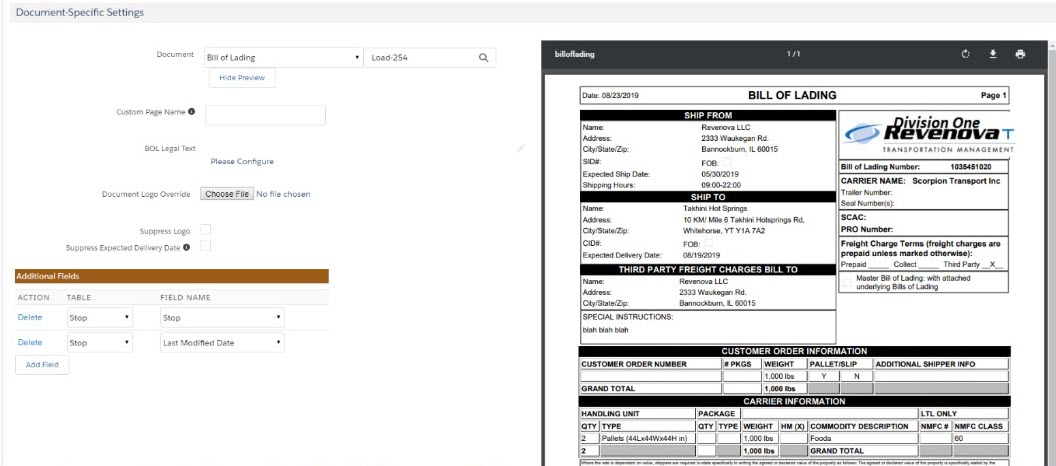Screen dimensions: 1056x466
Task: Click the Custom Page Name info icon
Action: tap(192, 112)
